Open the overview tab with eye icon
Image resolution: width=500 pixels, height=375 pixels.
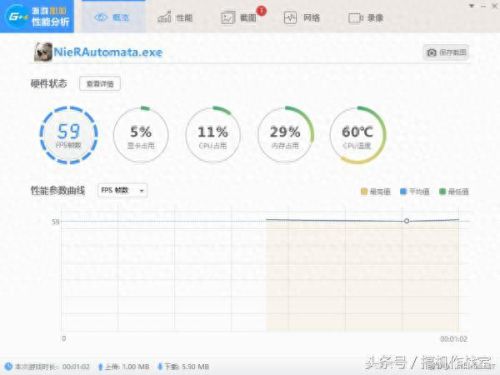coord(113,17)
